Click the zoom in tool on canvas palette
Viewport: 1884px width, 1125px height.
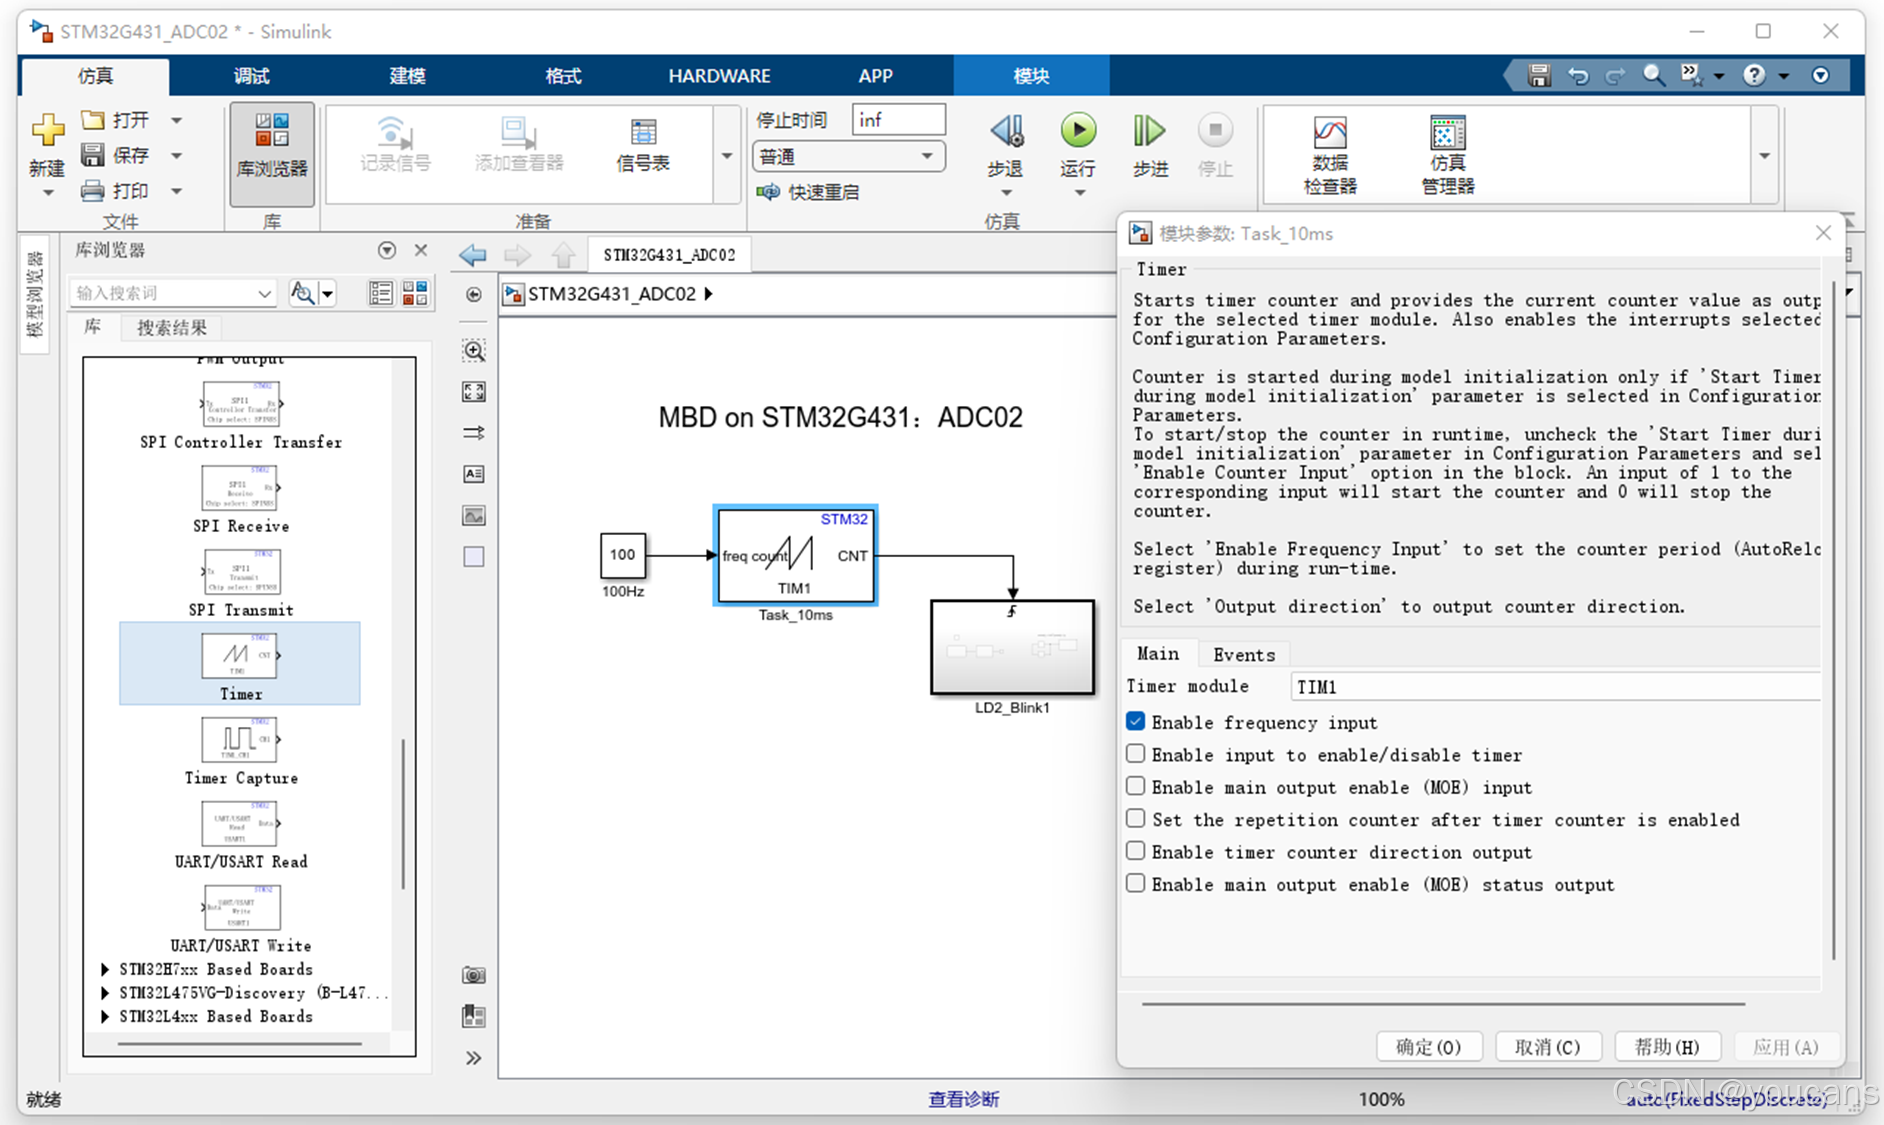[x=474, y=350]
